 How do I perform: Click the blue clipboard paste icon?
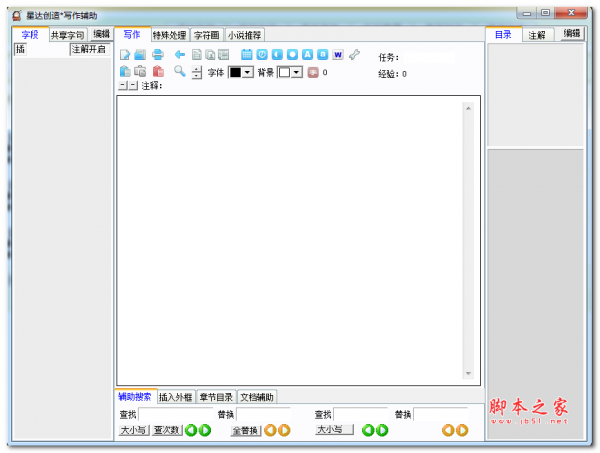tap(125, 72)
